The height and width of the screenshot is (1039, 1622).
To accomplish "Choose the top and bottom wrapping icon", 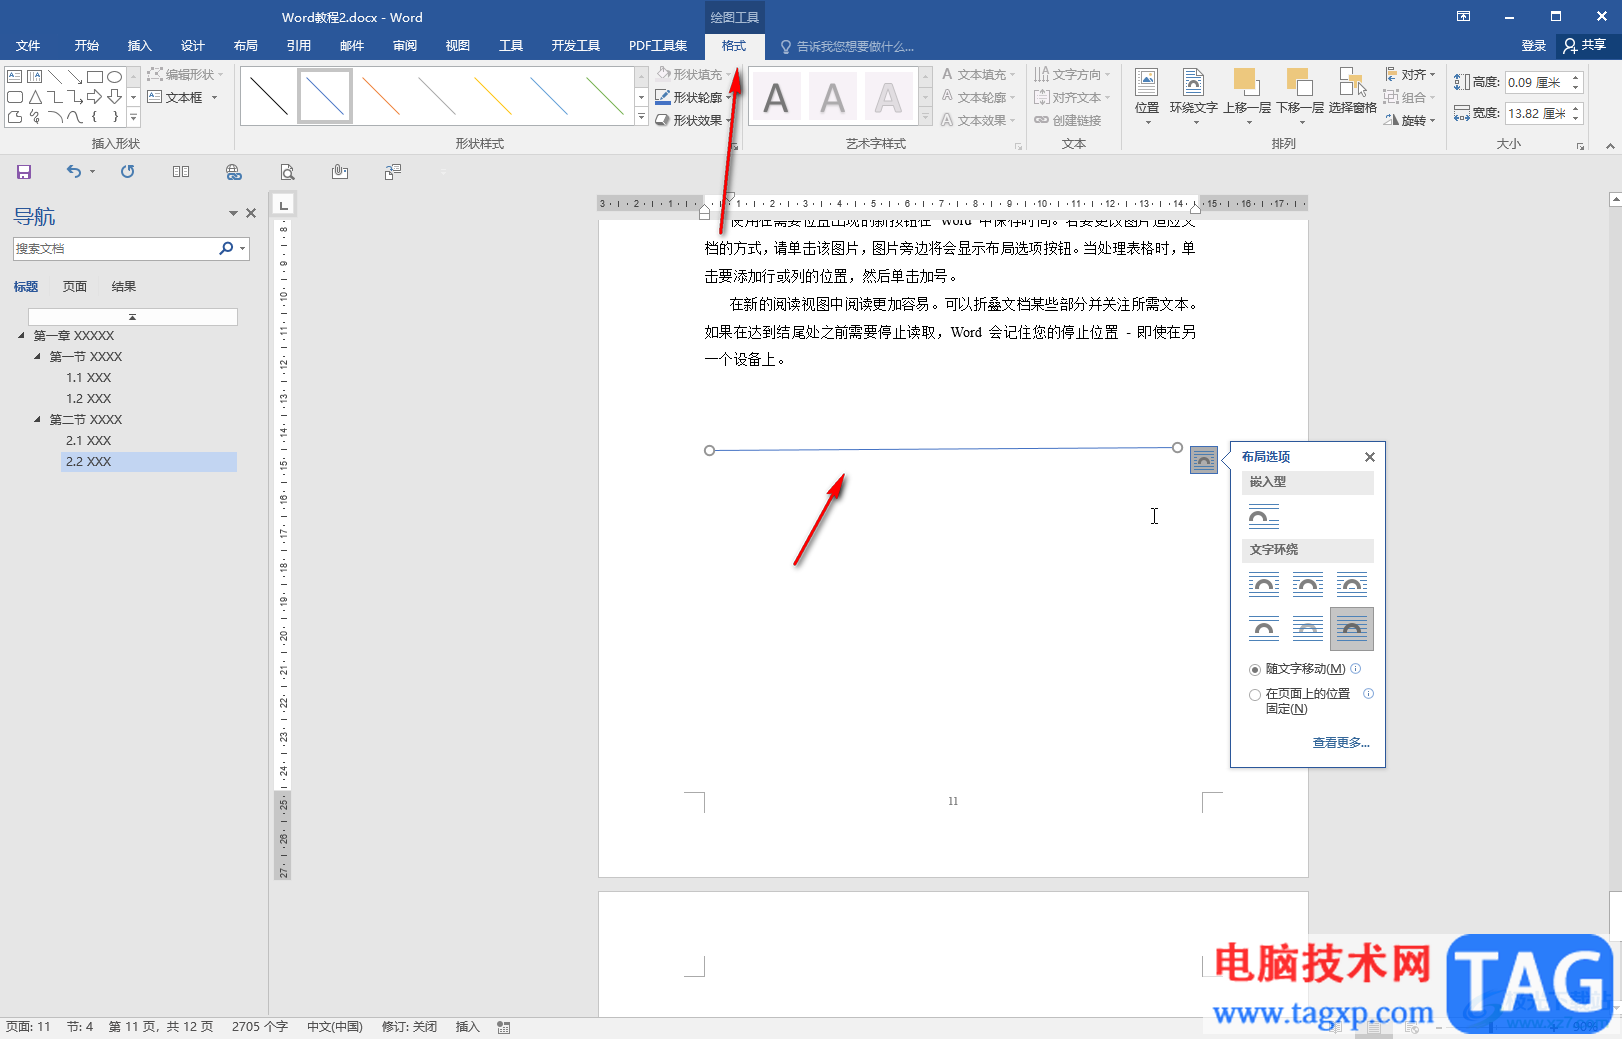I will [x=1264, y=629].
